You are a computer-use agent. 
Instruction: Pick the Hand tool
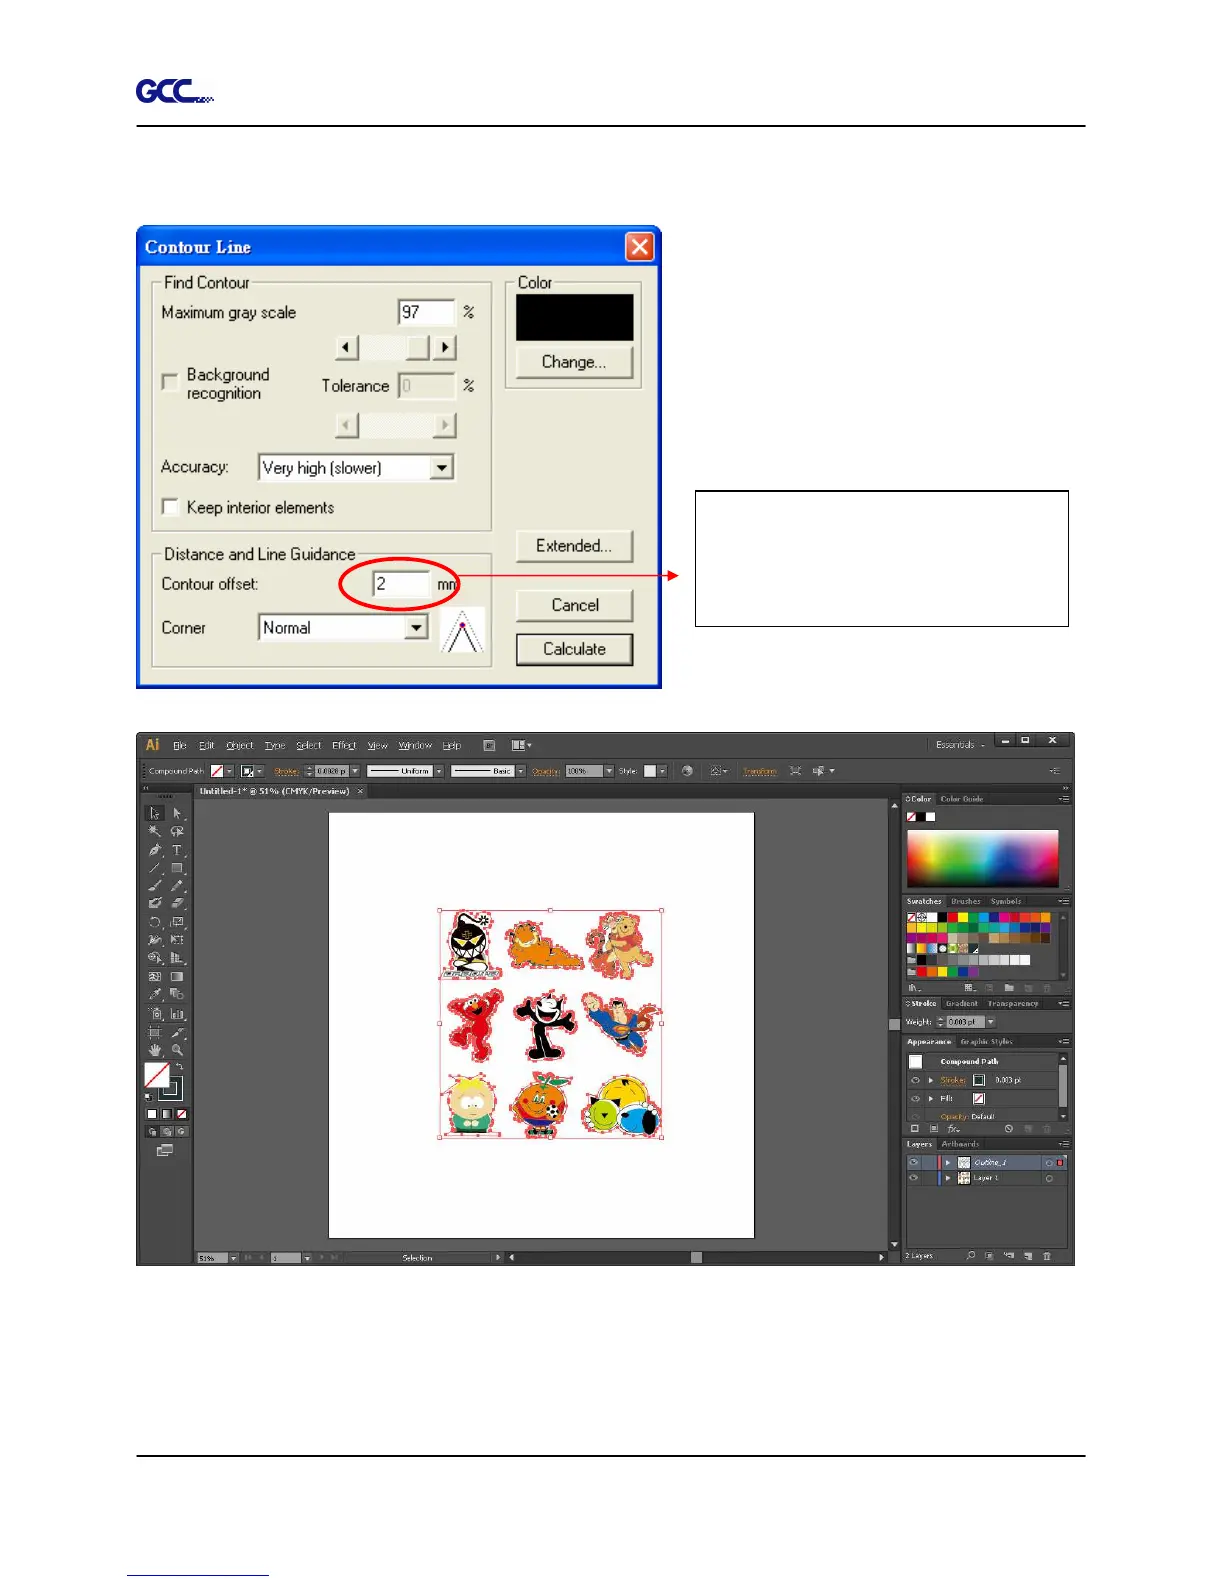155,1050
